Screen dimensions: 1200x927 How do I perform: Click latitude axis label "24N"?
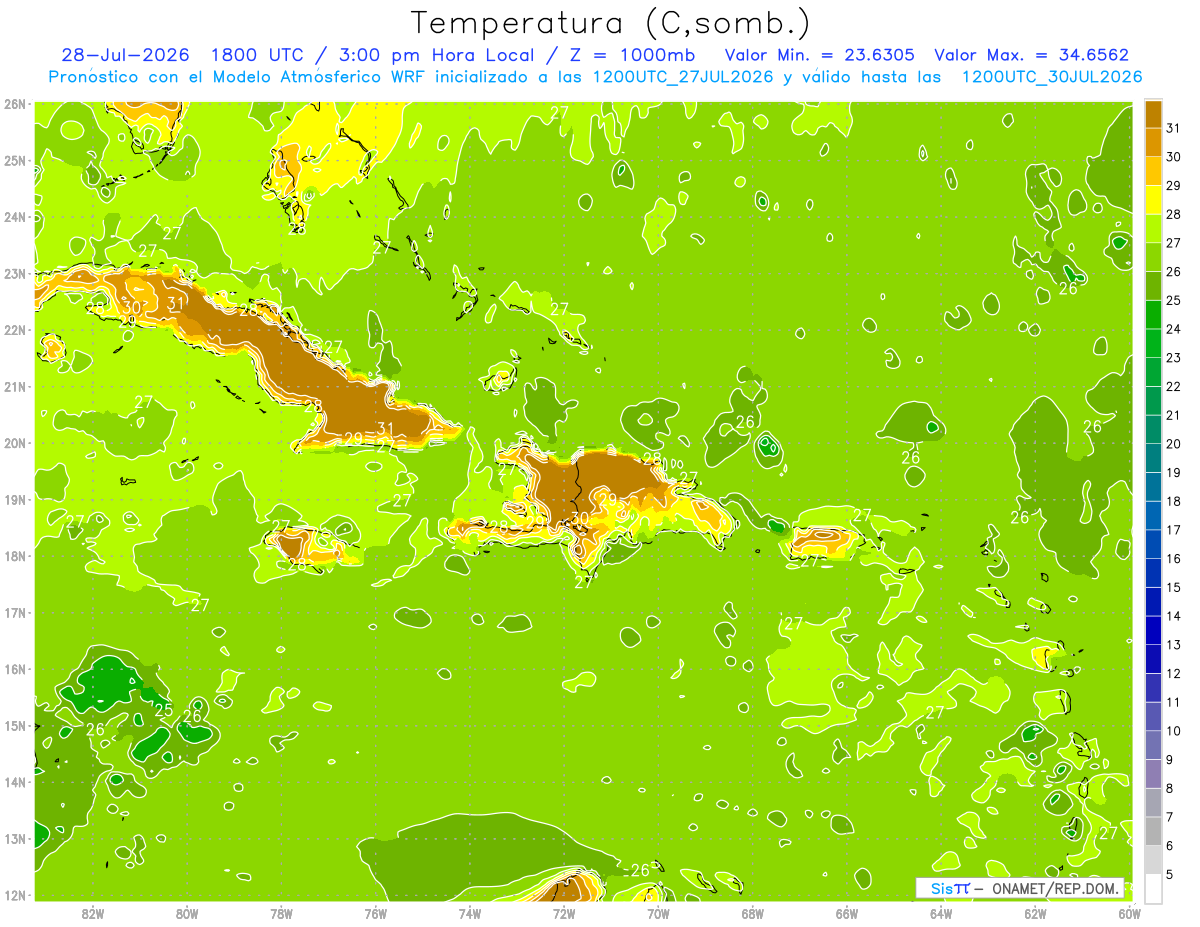15,217
